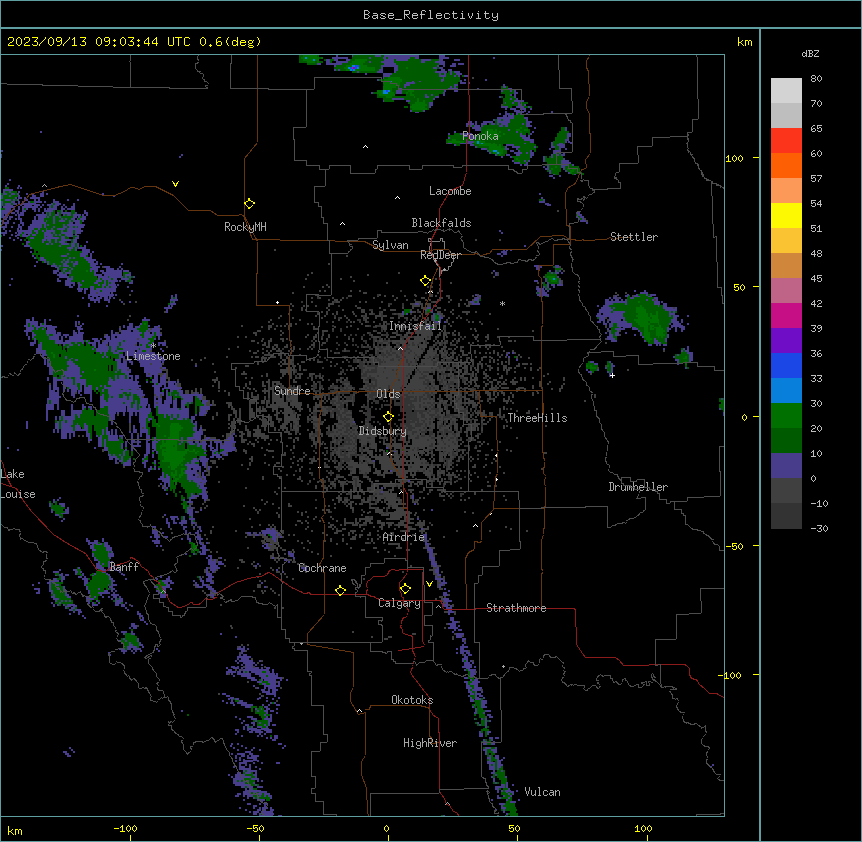This screenshot has width=862, height=842.
Task: Click the yellow diamond marker above Calgary label
Action: tap(405, 589)
